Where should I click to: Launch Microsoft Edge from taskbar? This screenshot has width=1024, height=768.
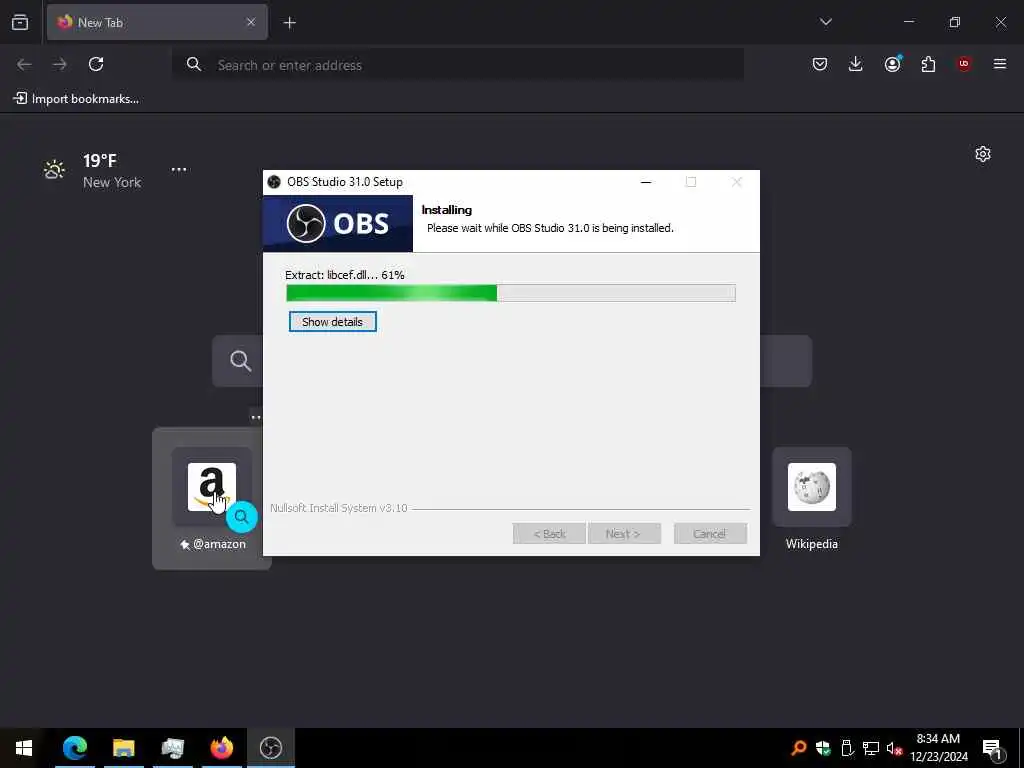point(74,748)
